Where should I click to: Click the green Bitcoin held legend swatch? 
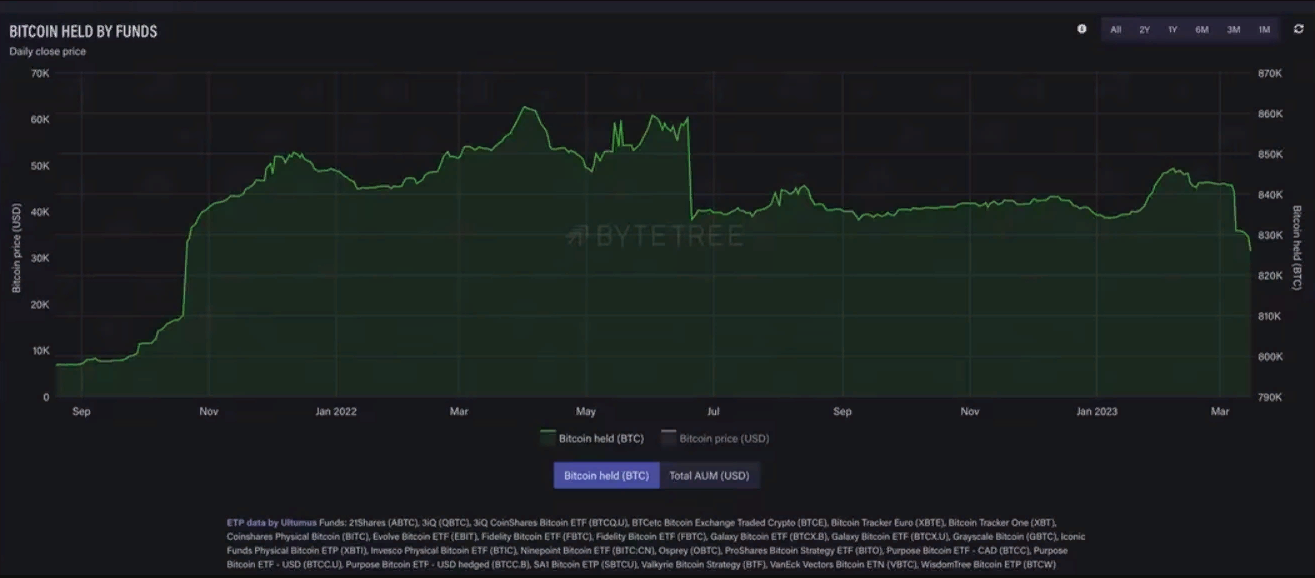(x=547, y=438)
